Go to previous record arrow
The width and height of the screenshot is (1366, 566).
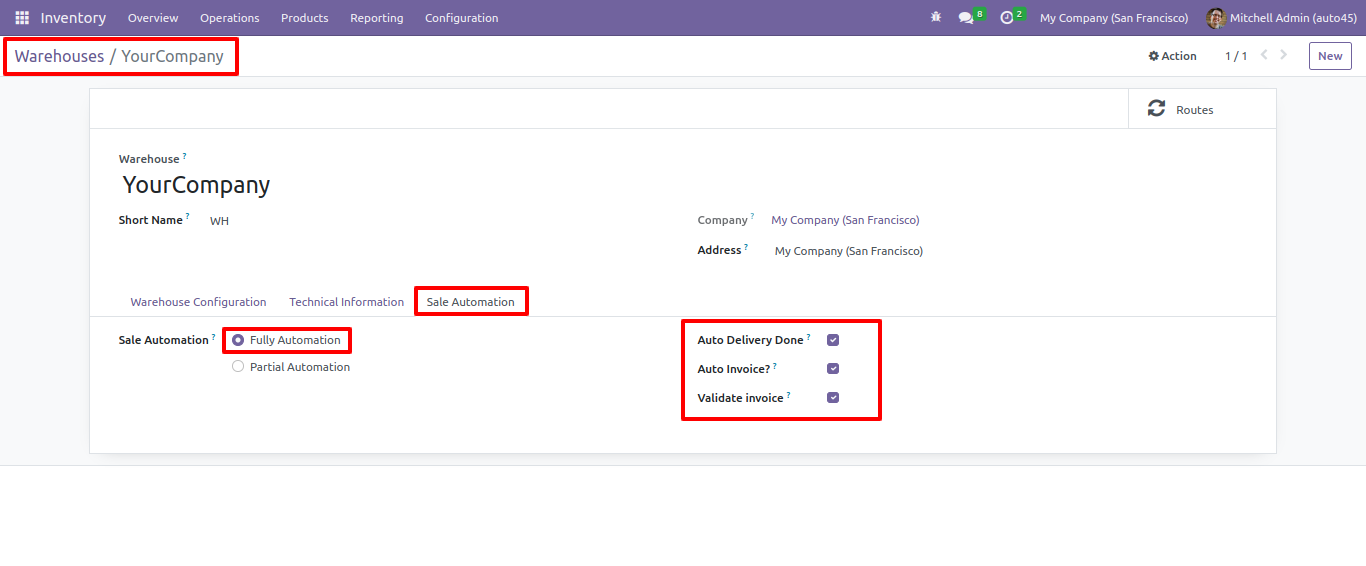[1264, 55]
